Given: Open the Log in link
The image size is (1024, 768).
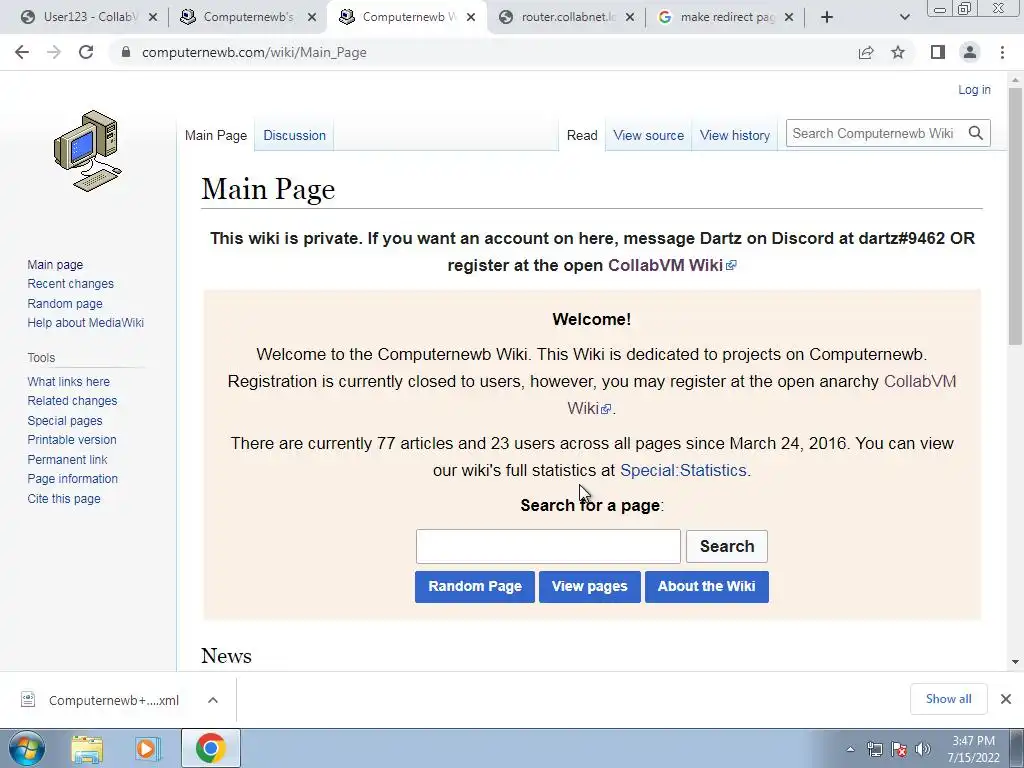Looking at the screenshot, I should [974, 89].
